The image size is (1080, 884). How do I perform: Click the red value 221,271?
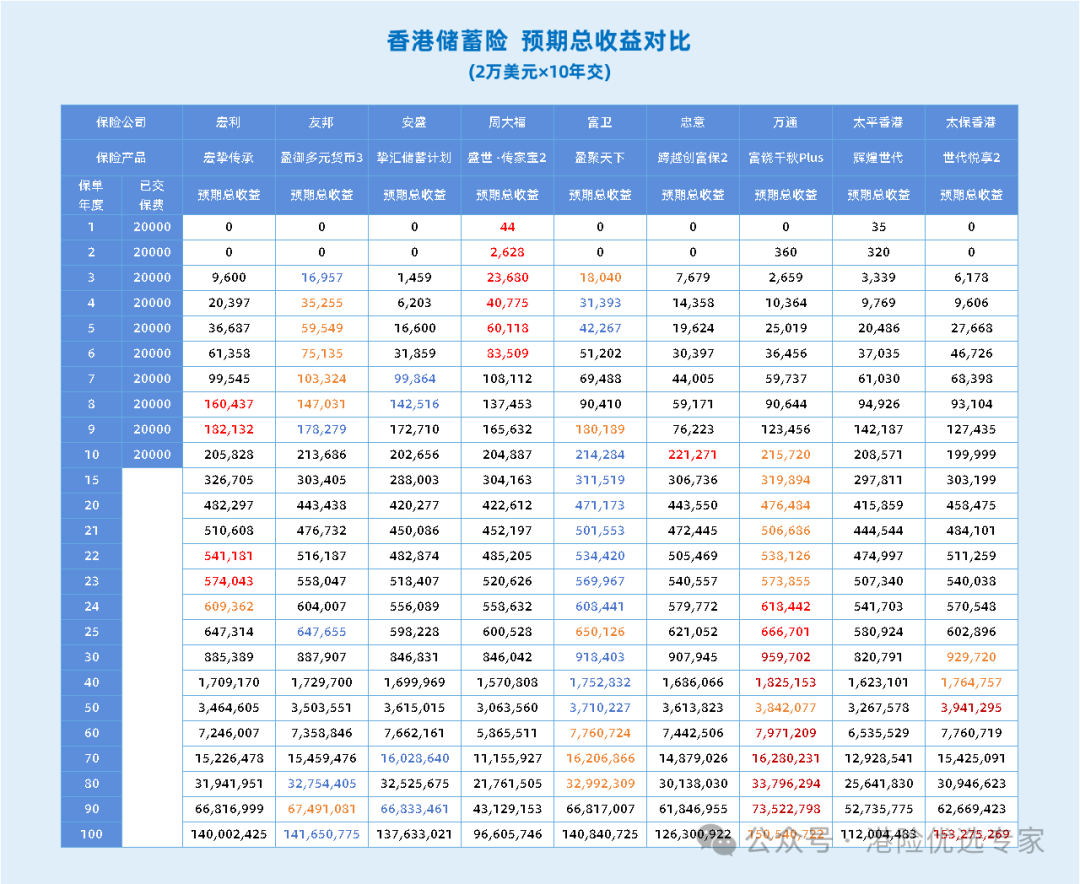pyautogui.click(x=693, y=455)
